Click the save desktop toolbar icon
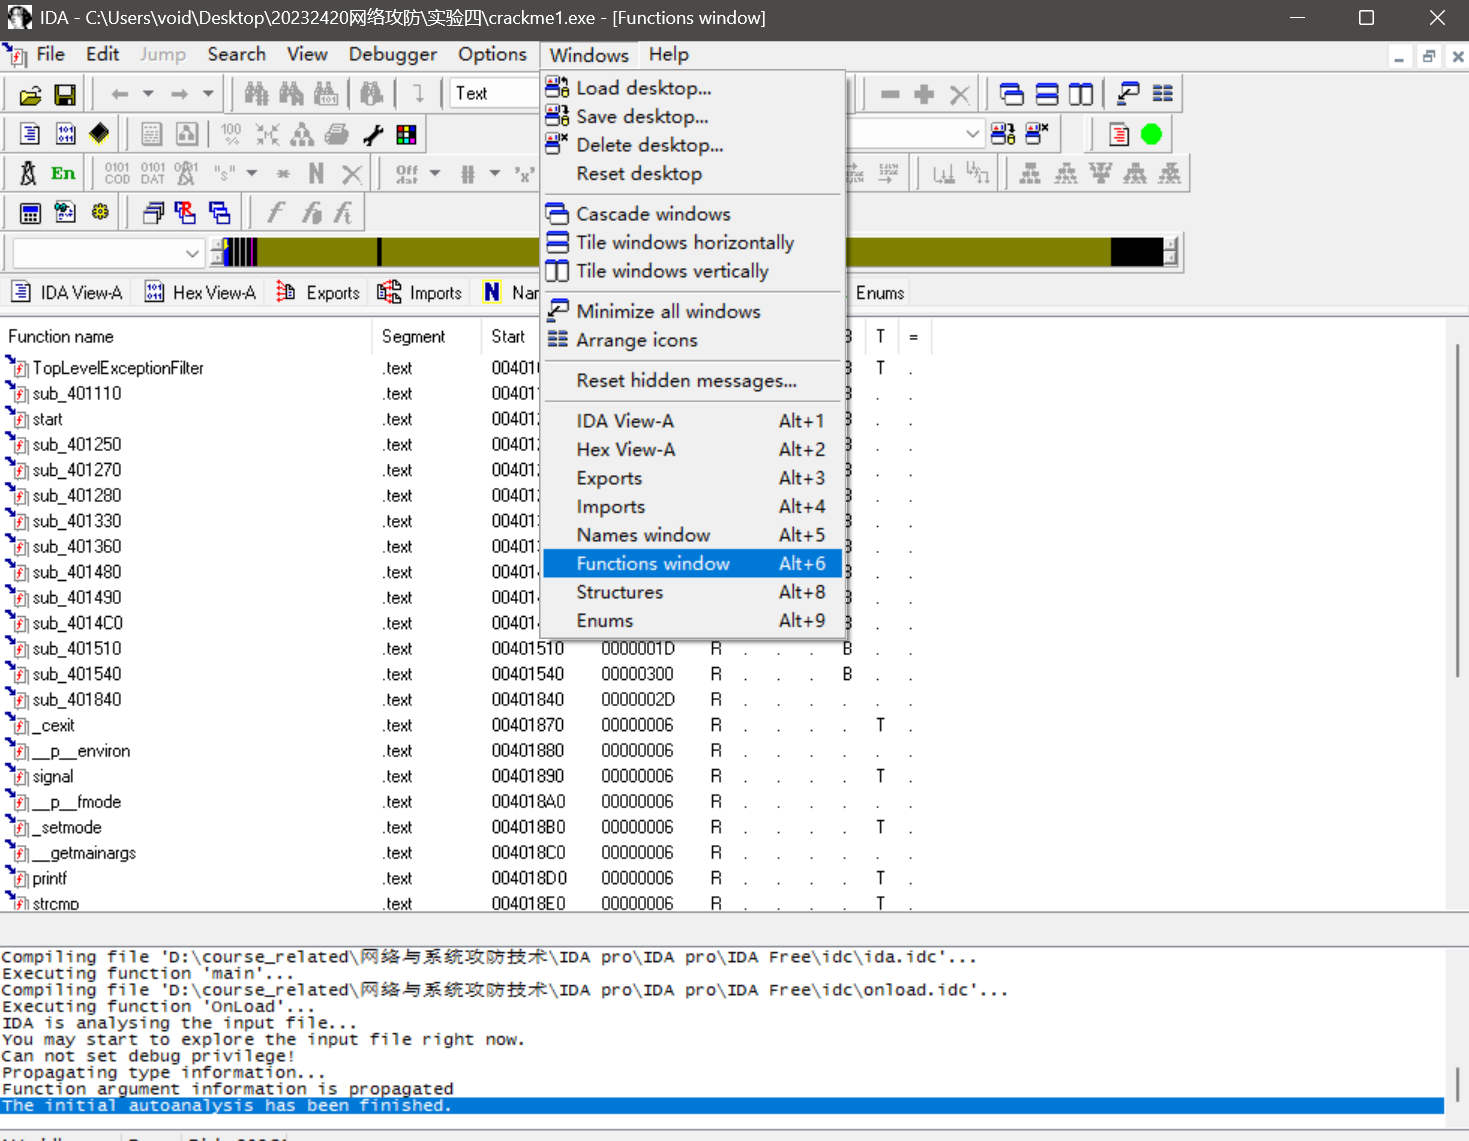 (1003, 134)
